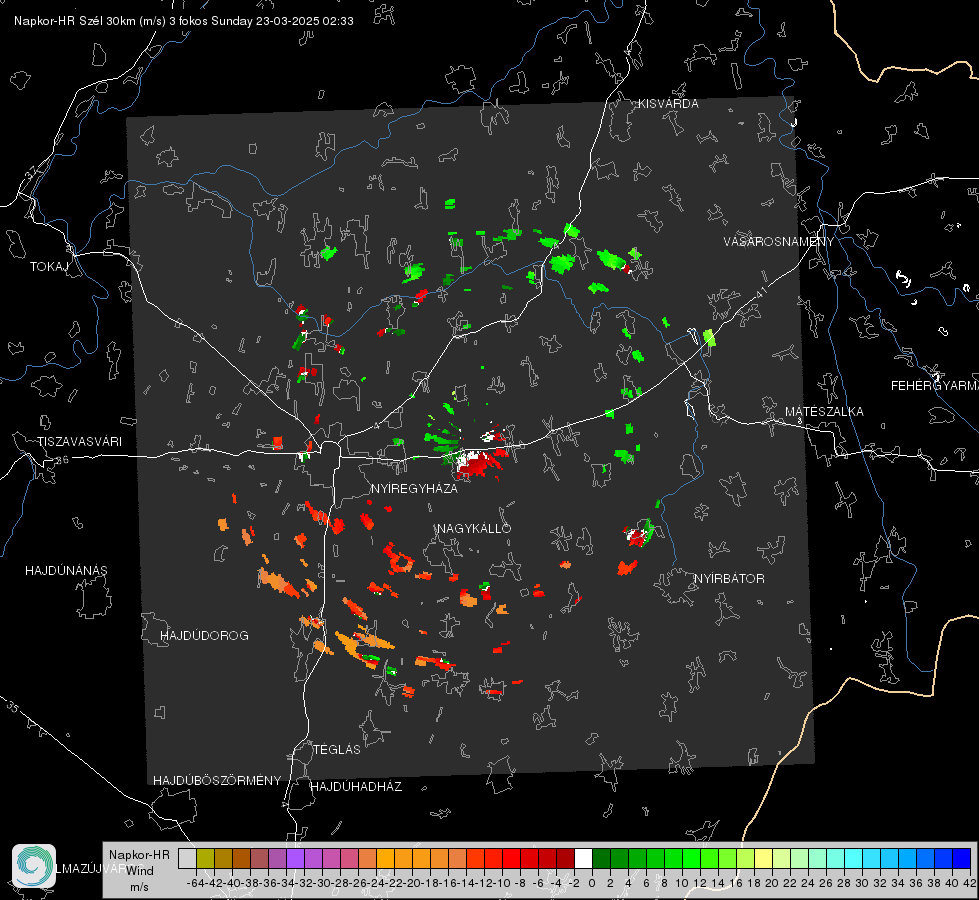Click the HAJDÚDOROG town label
This screenshot has height=900, width=979.
[x=204, y=635]
